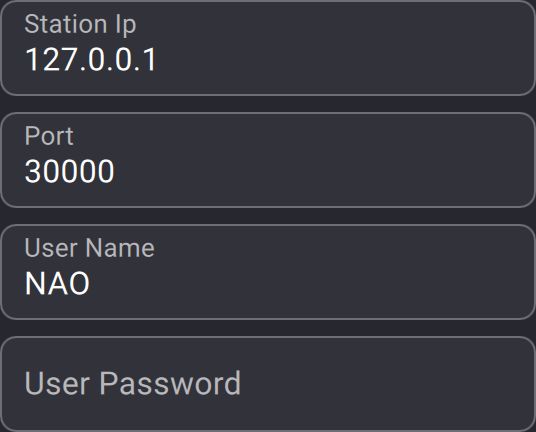This screenshot has height=432, width=536.
Task: Focus the Port input field
Action: tap(268, 160)
